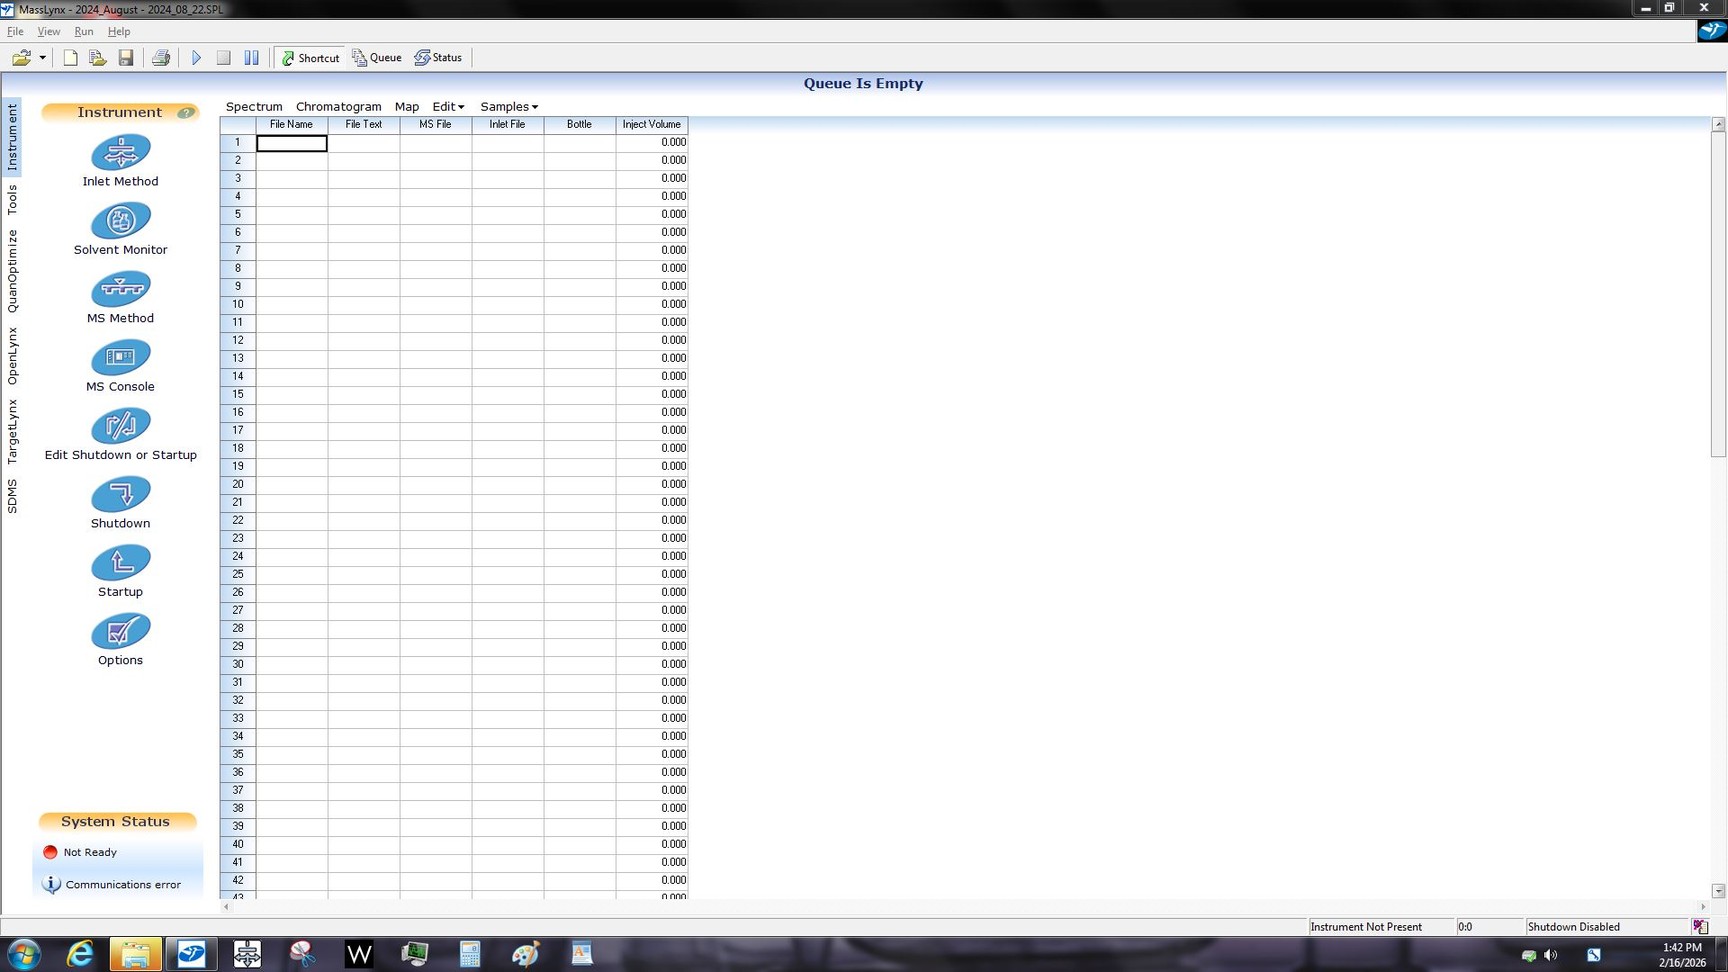This screenshot has width=1728, height=972.
Task: Open the dropdown arrow beside open folder
Action: tap(43, 58)
